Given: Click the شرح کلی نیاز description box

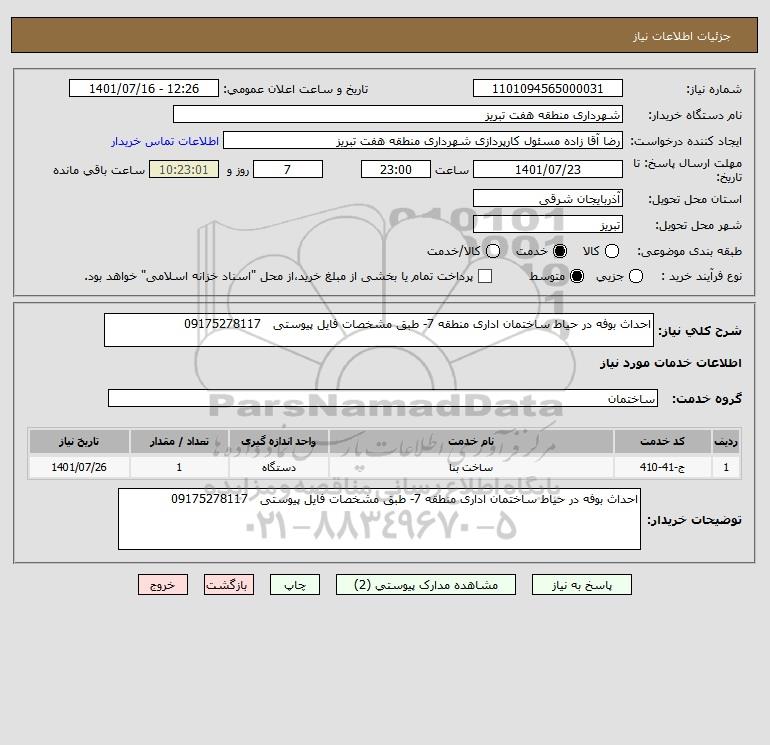Looking at the screenshot, I should [x=379, y=330].
